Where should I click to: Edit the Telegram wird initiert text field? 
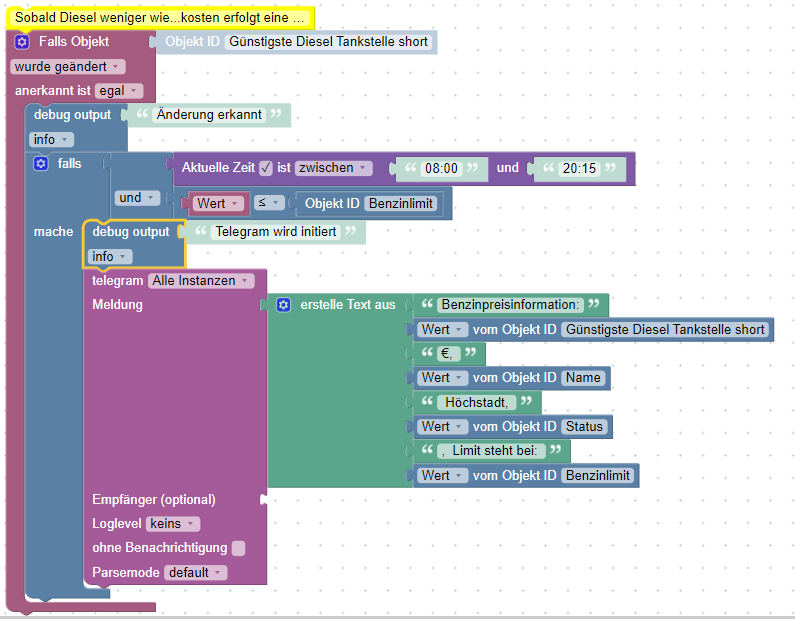point(276,232)
